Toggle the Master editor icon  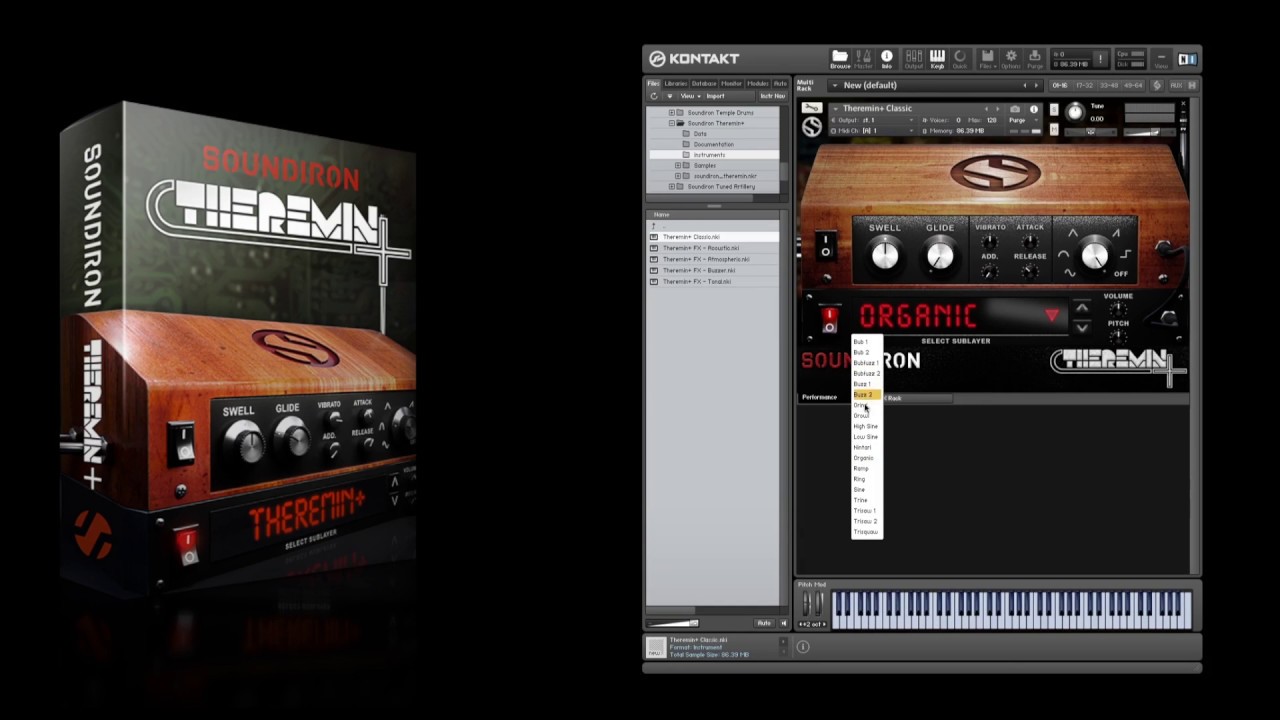click(863, 59)
